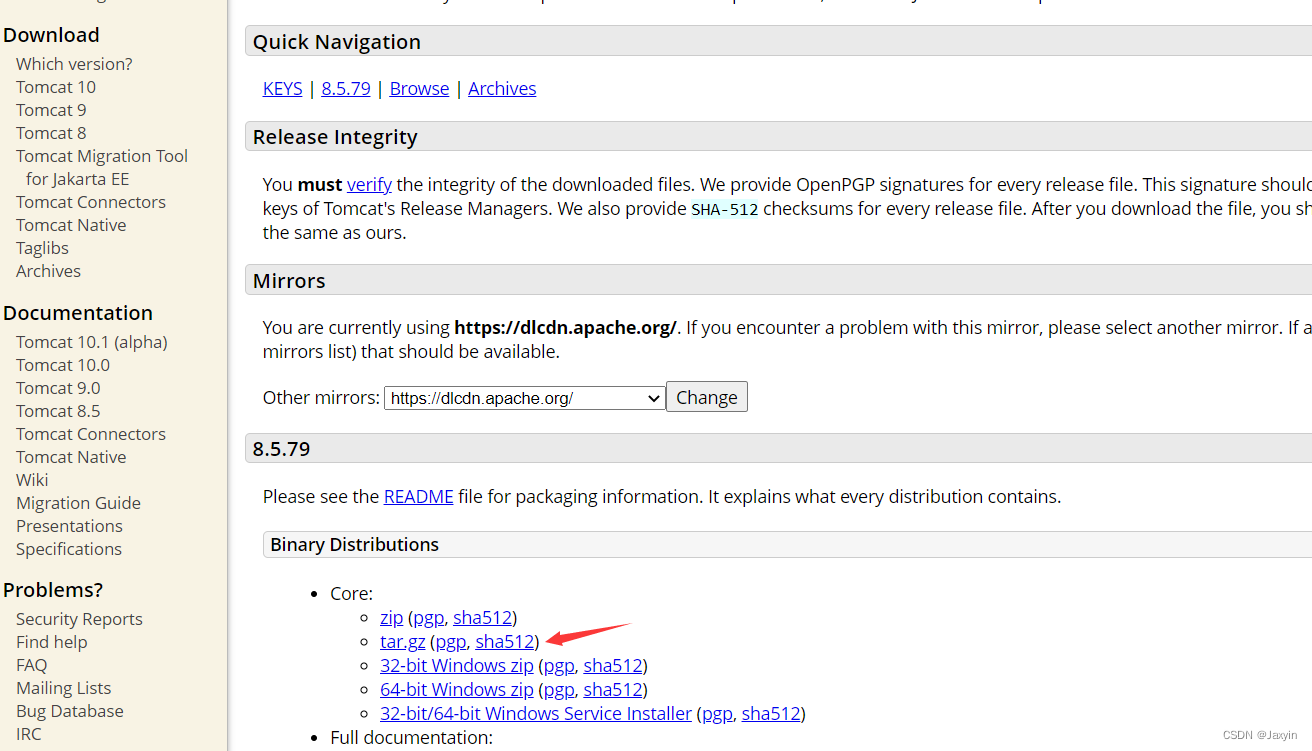Open sha512 checksum for 32-bit Windows zip

(613, 666)
